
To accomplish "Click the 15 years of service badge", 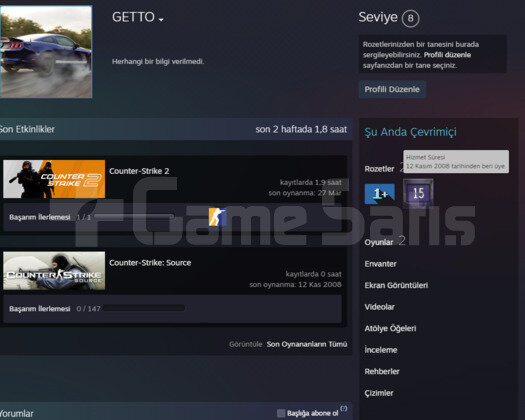I will (418, 193).
